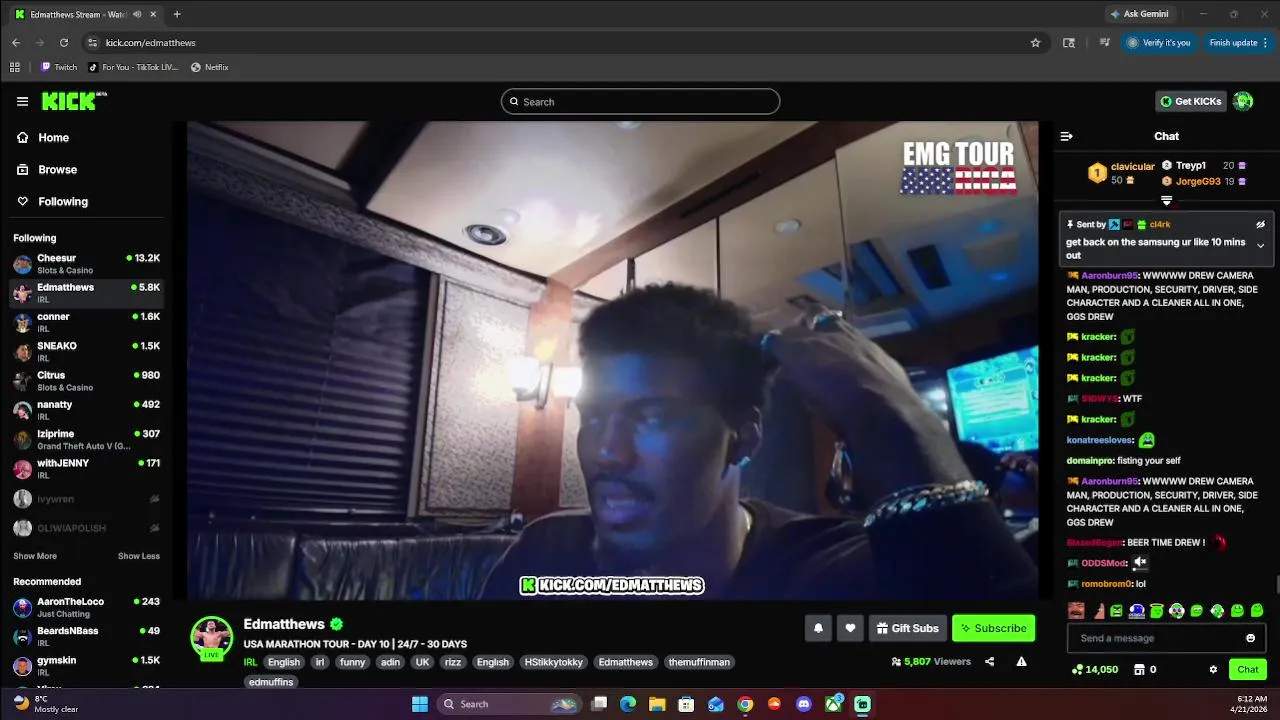Open Cheesur channel in Following
Viewport: 1280px width, 720px height.
pos(86,264)
